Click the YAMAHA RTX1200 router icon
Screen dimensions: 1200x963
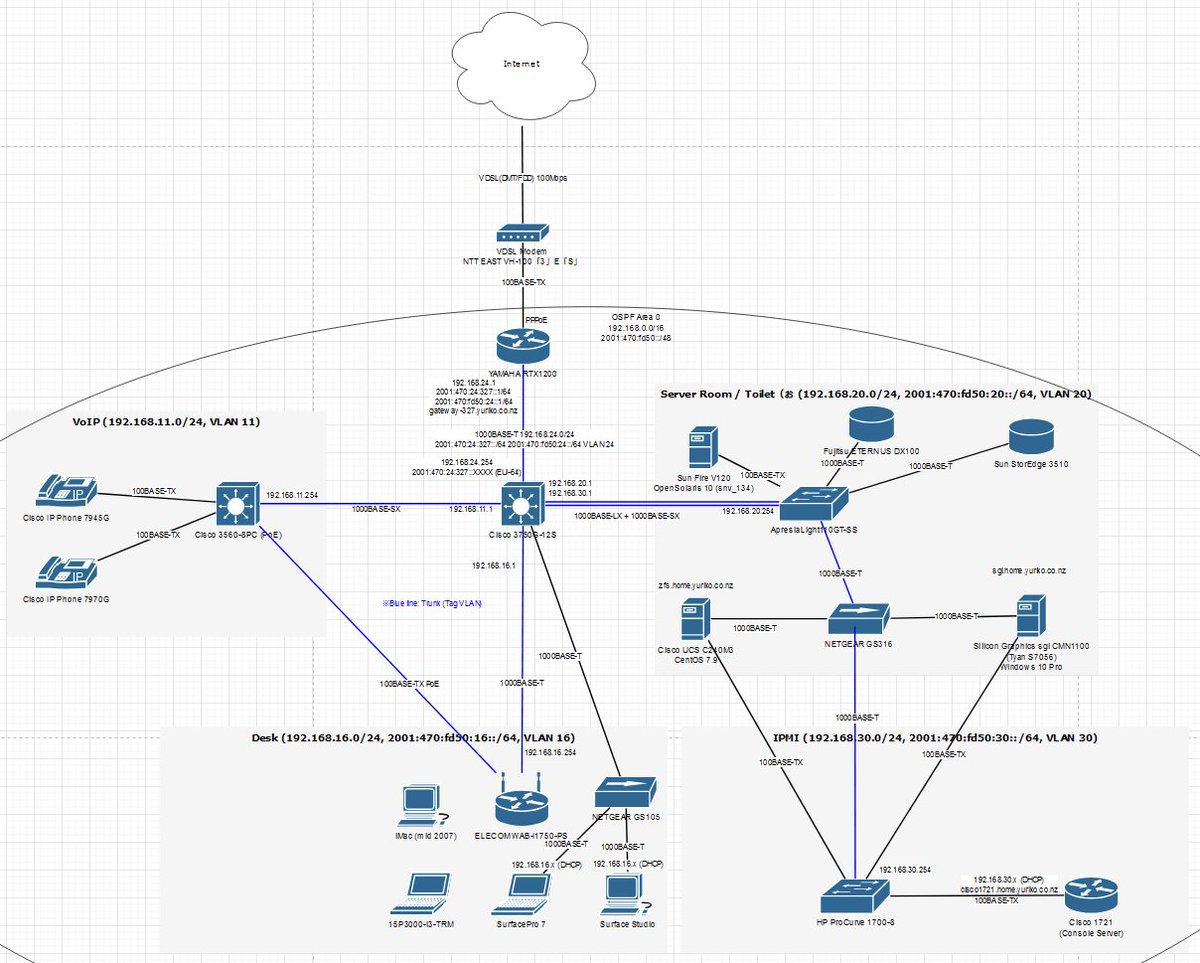click(x=522, y=345)
